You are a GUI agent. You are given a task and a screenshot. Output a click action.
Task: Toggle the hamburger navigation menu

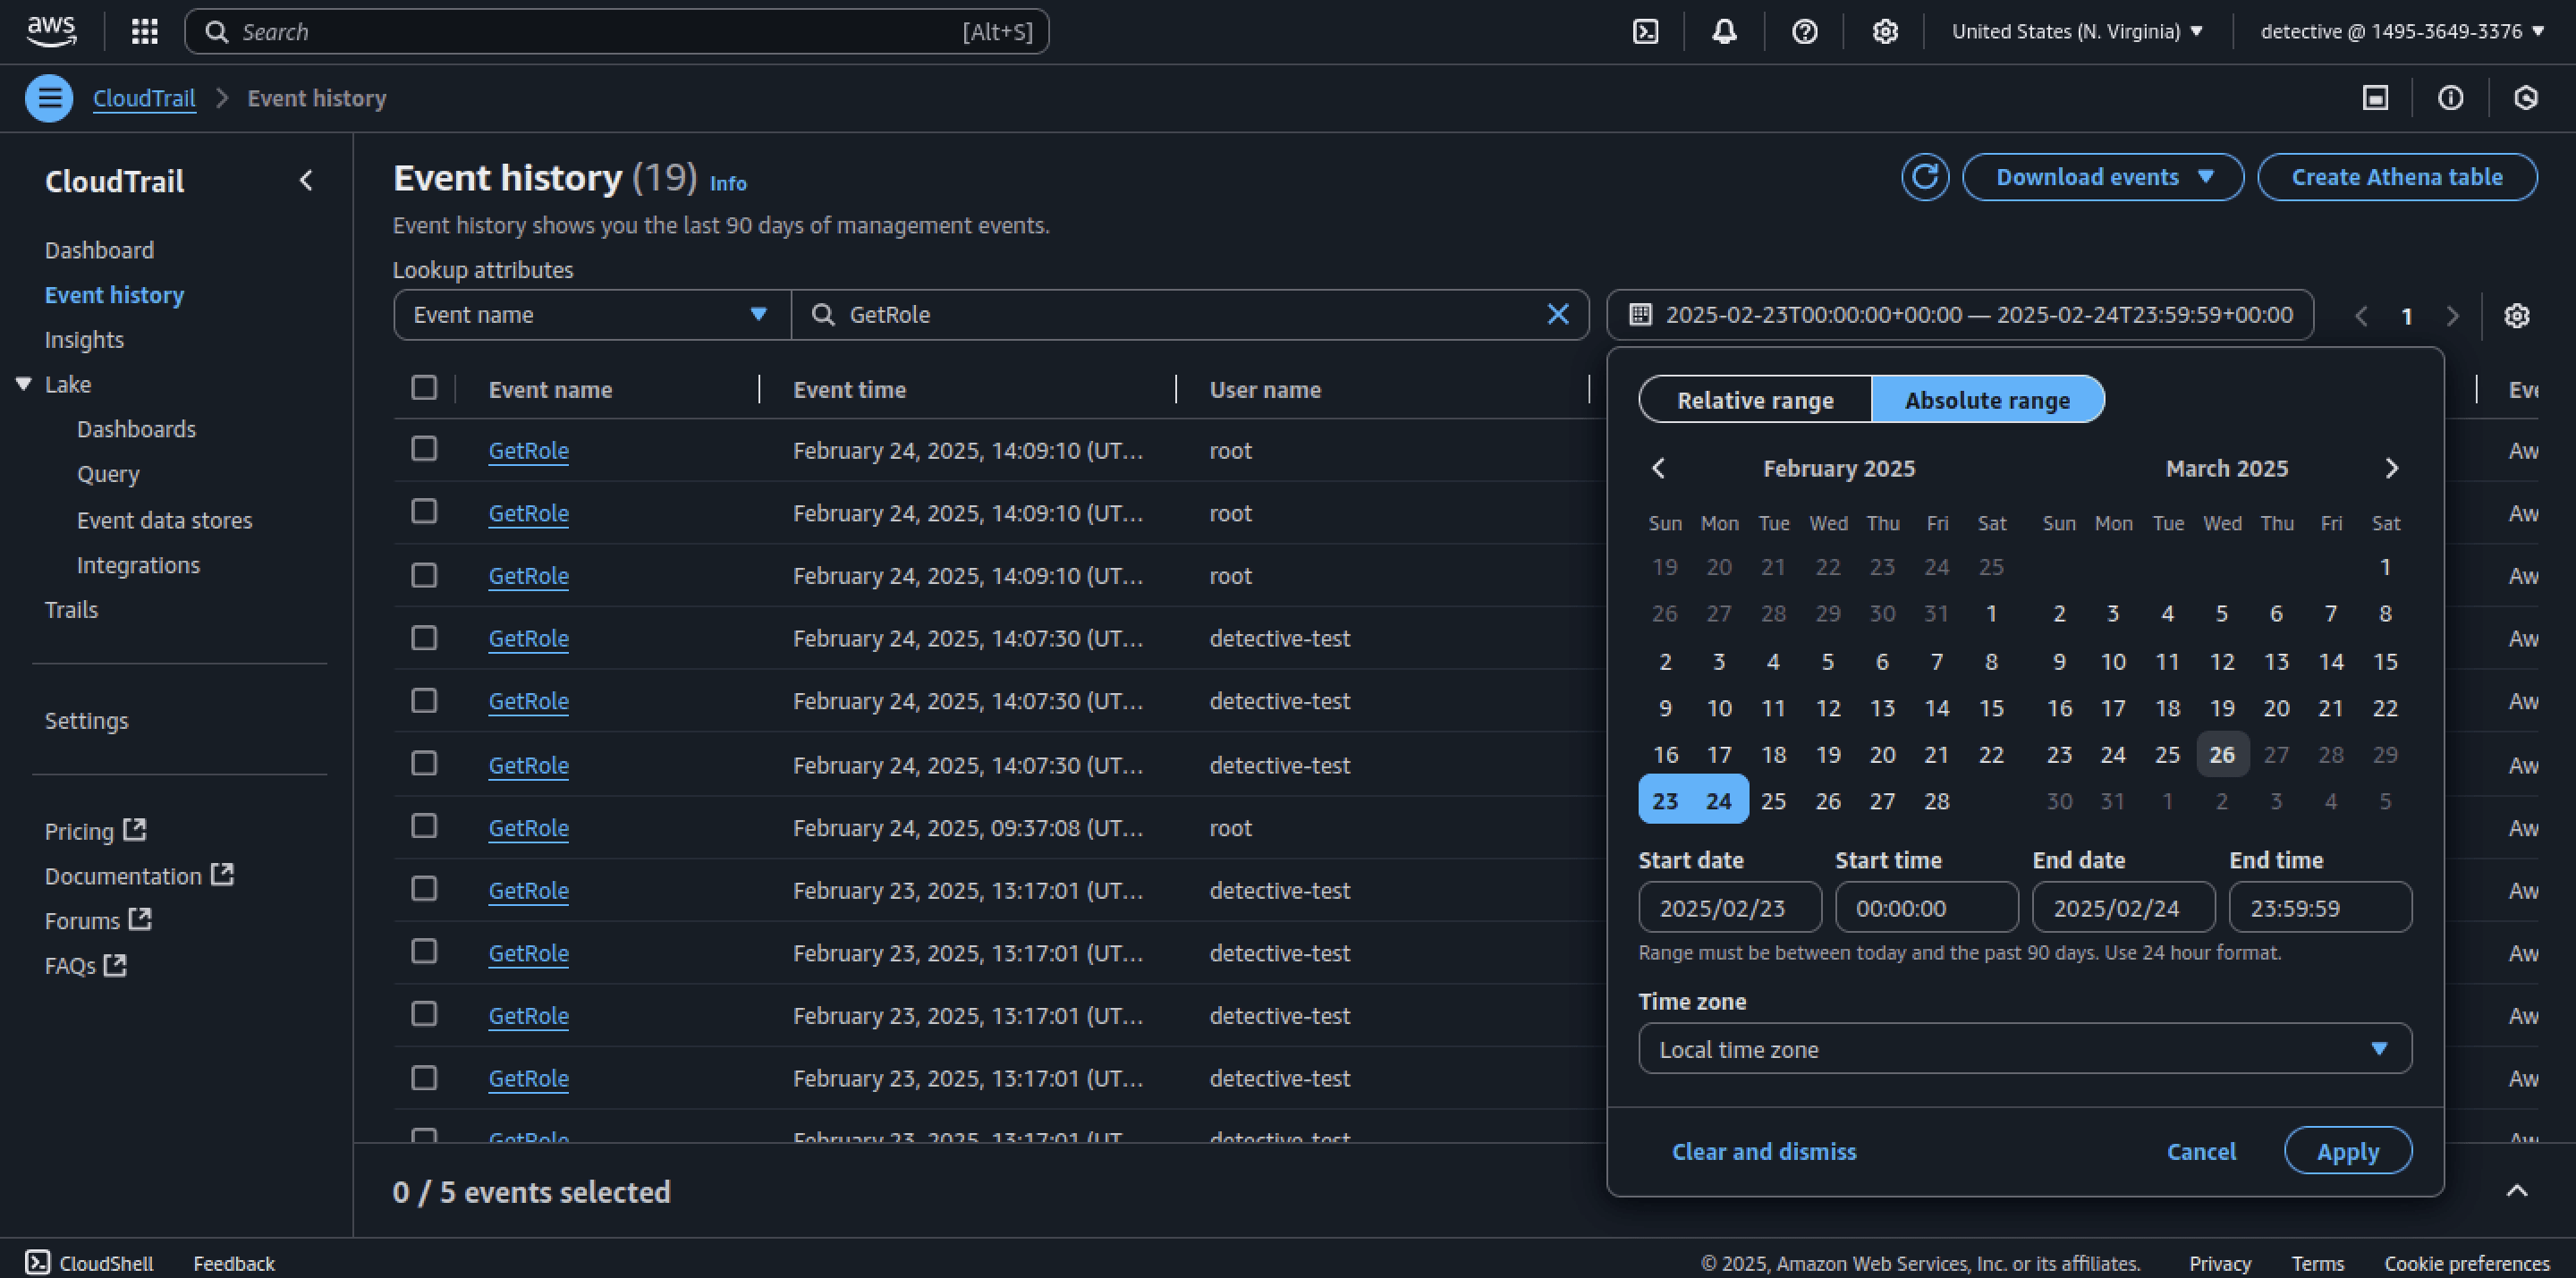49,98
